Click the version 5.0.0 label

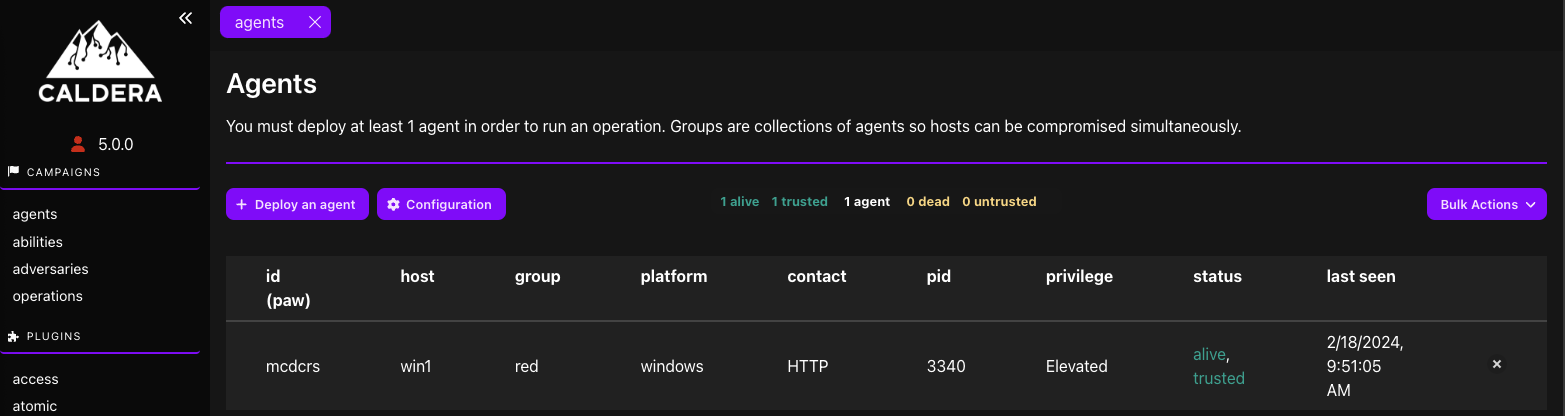click(116, 144)
